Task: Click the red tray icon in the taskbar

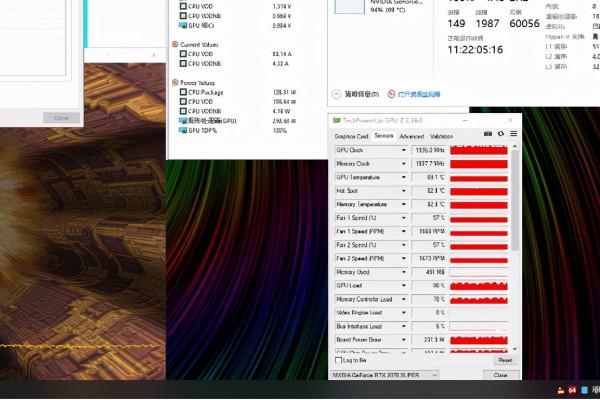Action: (561, 390)
